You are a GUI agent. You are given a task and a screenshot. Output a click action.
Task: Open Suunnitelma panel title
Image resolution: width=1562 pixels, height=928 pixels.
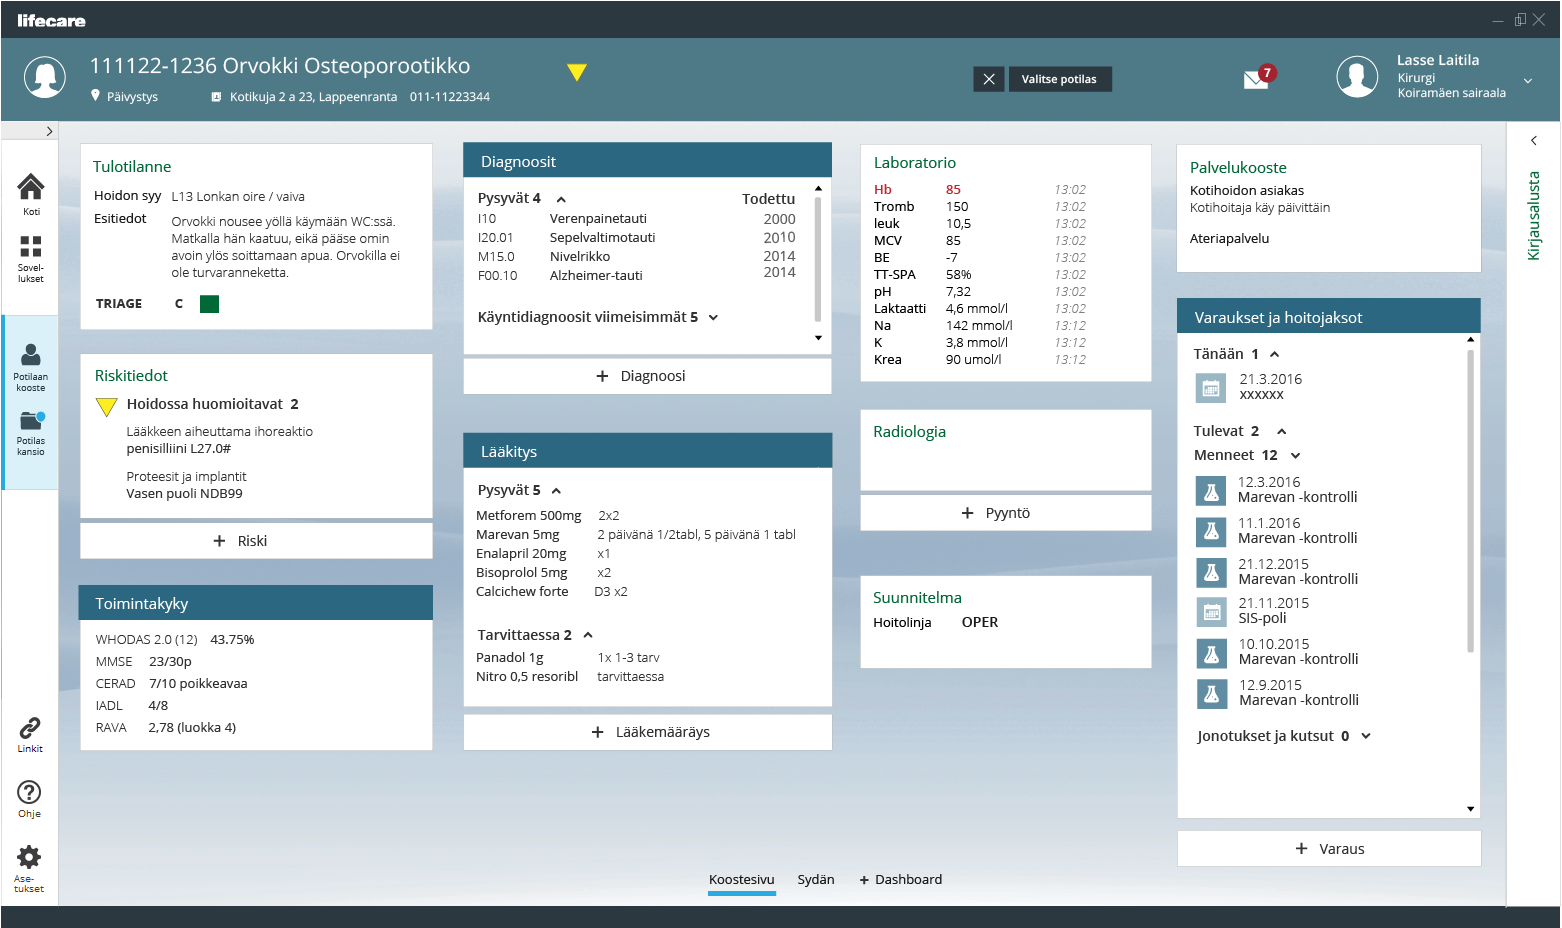pyautogui.click(x=917, y=598)
